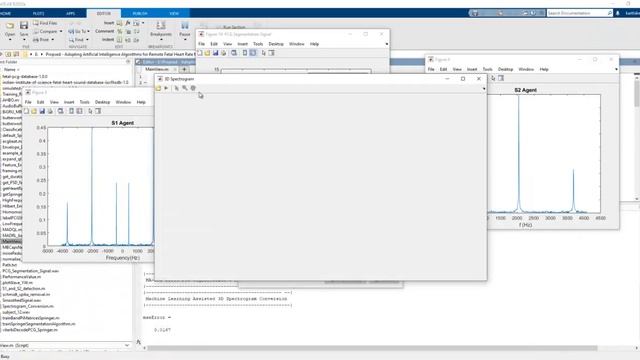Select the fetal-pcg-database-1.0.0 folder
Screen dimensions: 640x360
[25, 76]
